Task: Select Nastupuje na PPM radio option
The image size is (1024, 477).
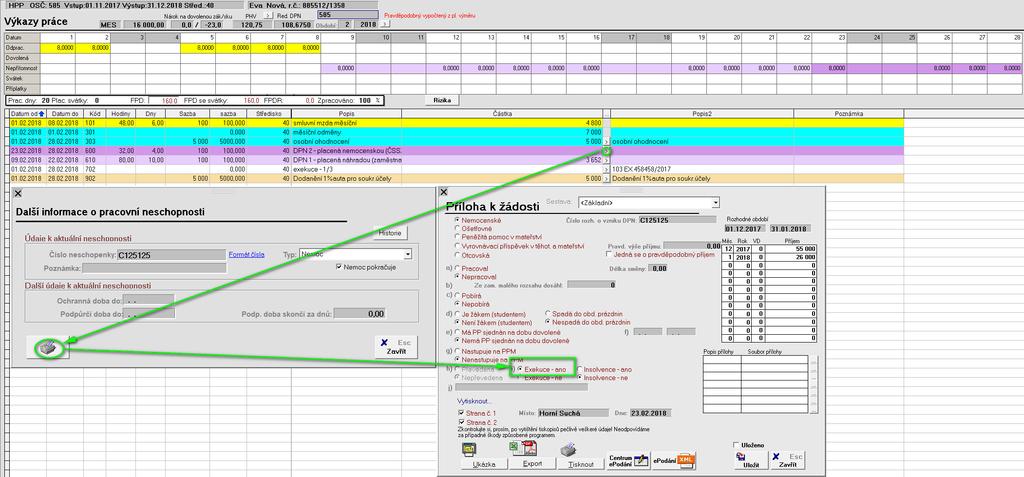Action: click(x=457, y=351)
